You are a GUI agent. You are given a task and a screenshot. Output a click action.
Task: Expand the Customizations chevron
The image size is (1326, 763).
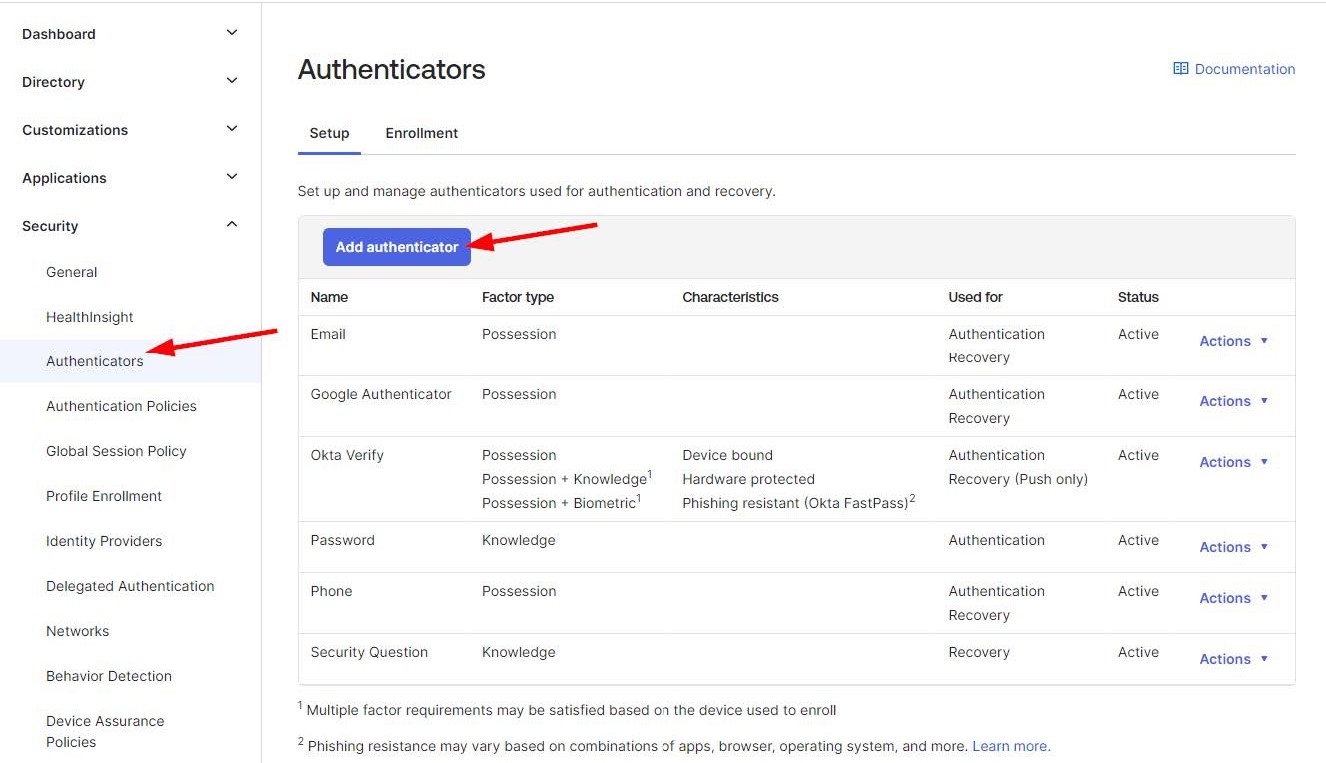coord(232,129)
